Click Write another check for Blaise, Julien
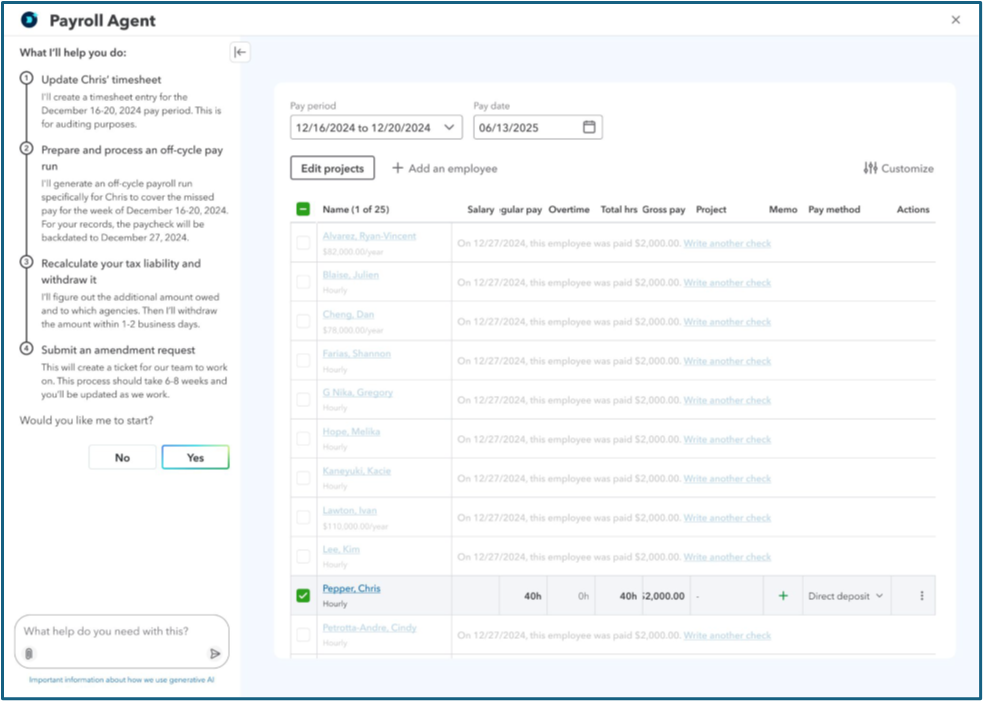This screenshot has width=983, height=701. coord(727,283)
